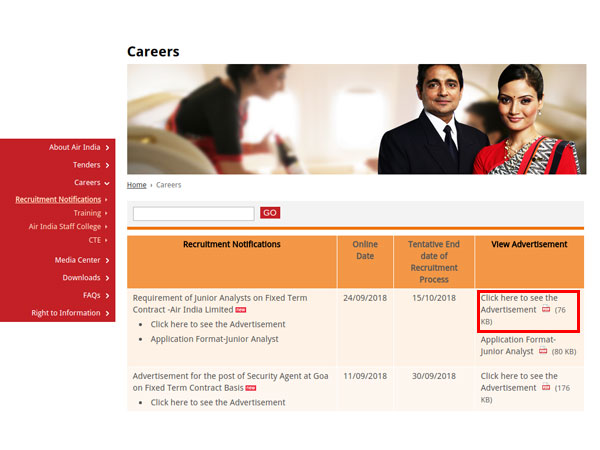Open About Air India menu item
Image resolution: width=600 pixels, height=450 pixels.
75,147
